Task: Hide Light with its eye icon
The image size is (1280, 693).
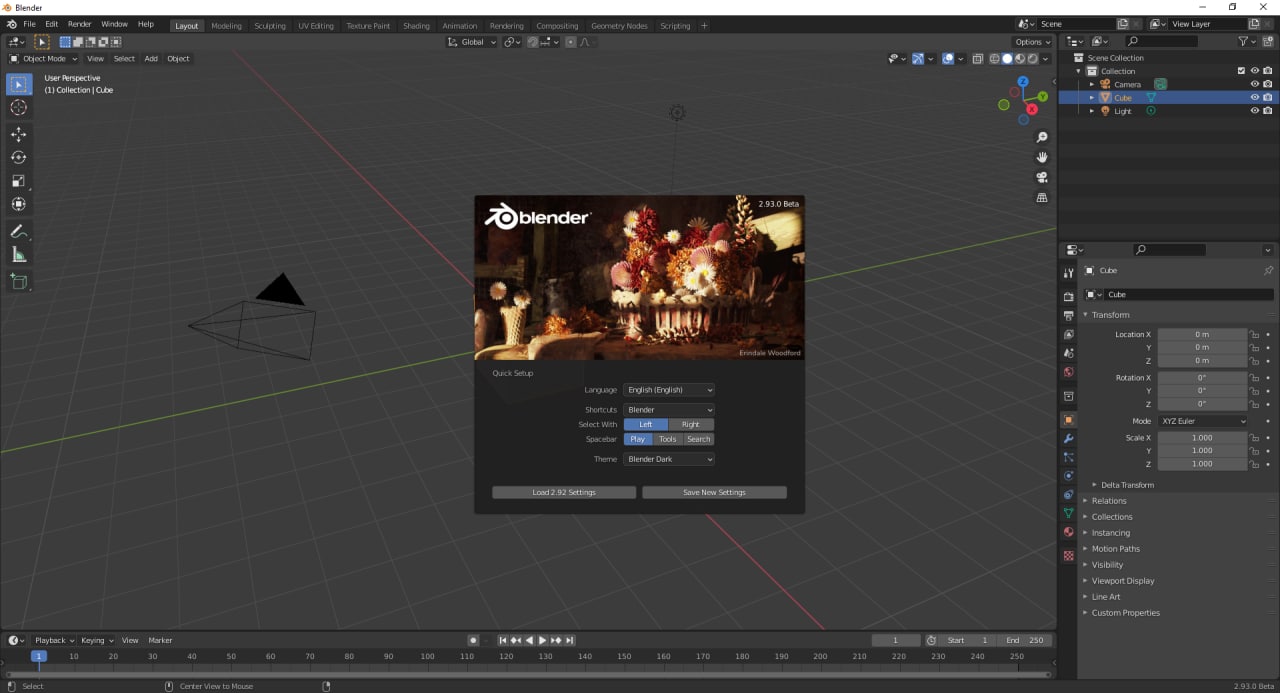Action: [1254, 111]
